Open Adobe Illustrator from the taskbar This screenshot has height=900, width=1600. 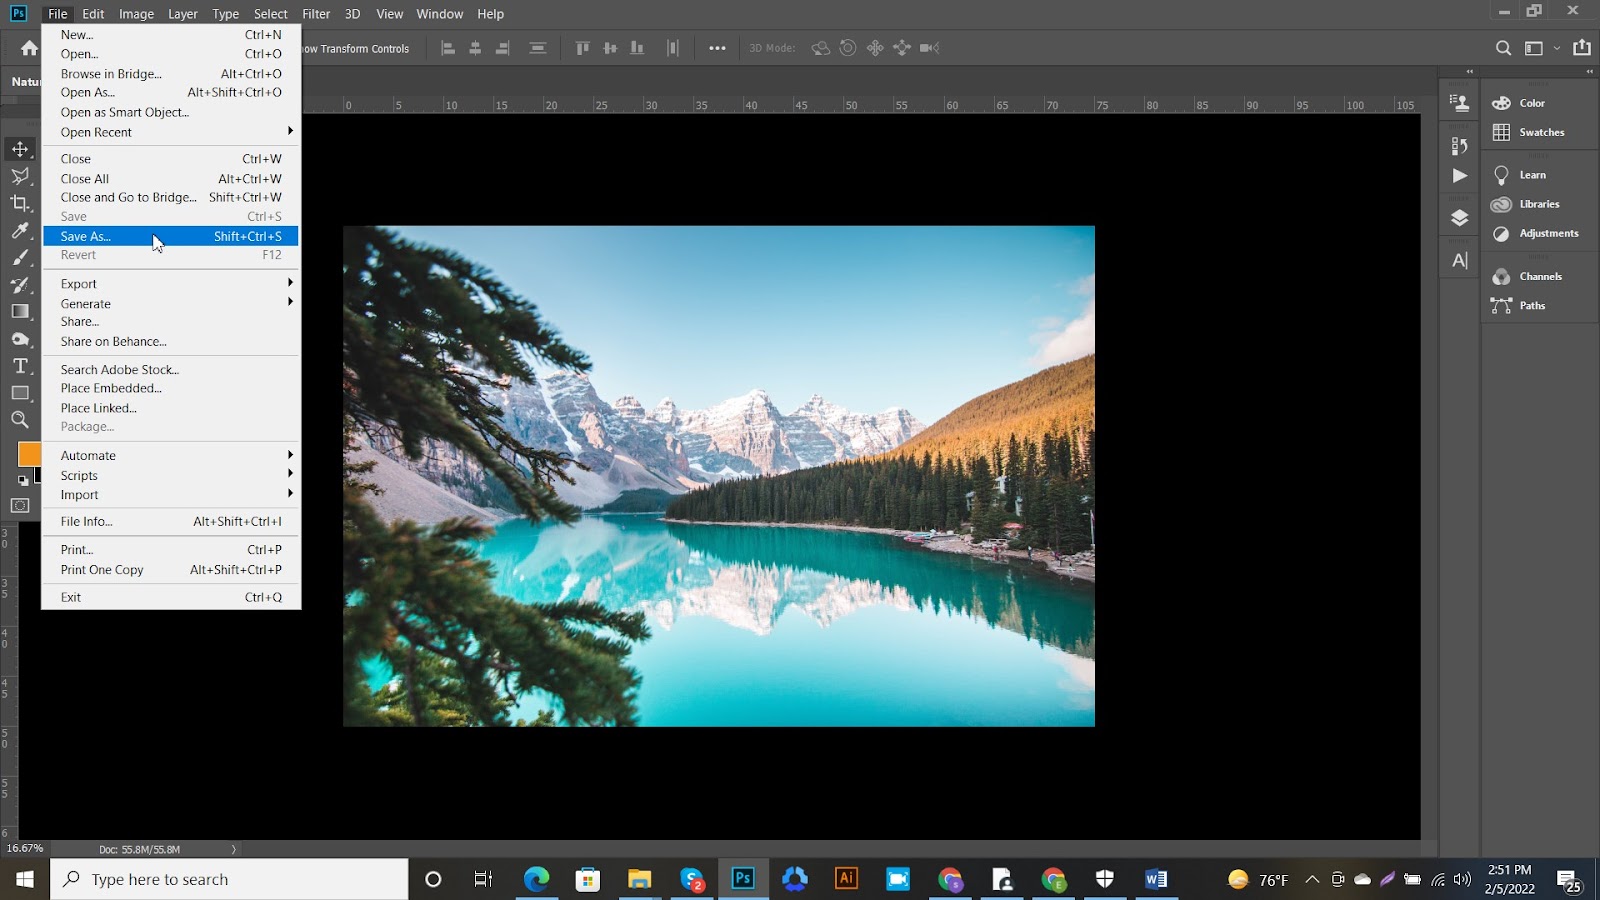[x=846, y=879]
